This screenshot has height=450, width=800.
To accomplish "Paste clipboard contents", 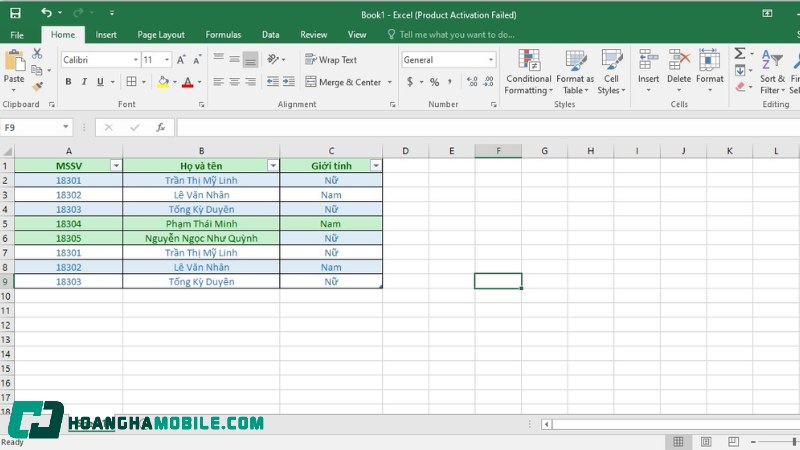I will coord(14,65).
